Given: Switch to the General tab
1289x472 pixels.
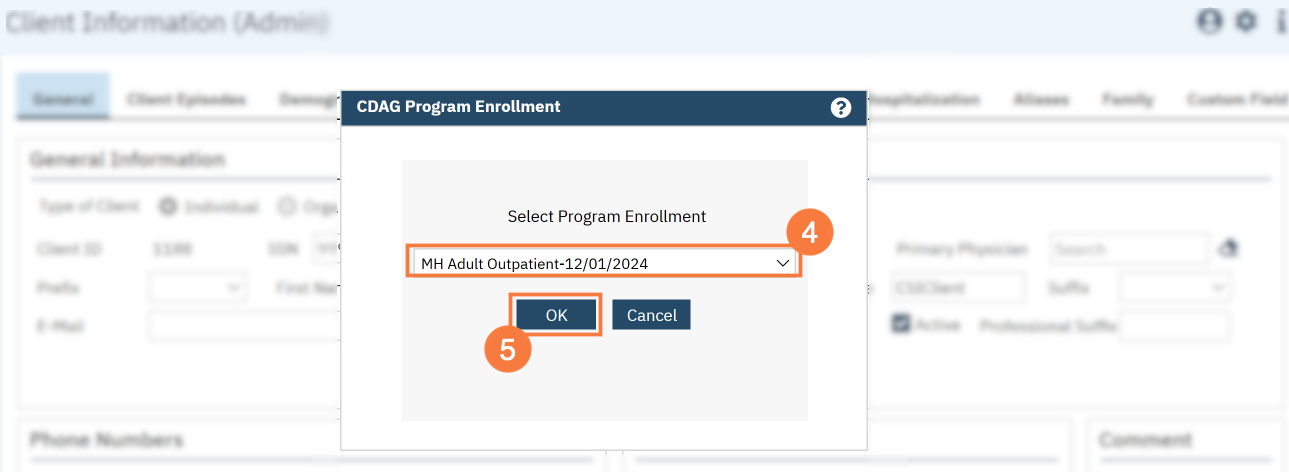Looking at the screenshot, I should 63,100.
